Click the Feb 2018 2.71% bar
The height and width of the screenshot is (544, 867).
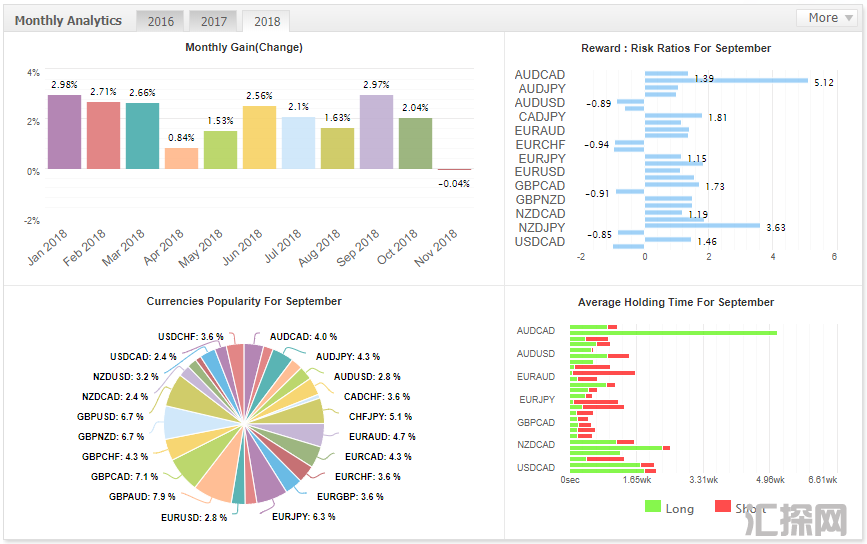coord(103,135)
